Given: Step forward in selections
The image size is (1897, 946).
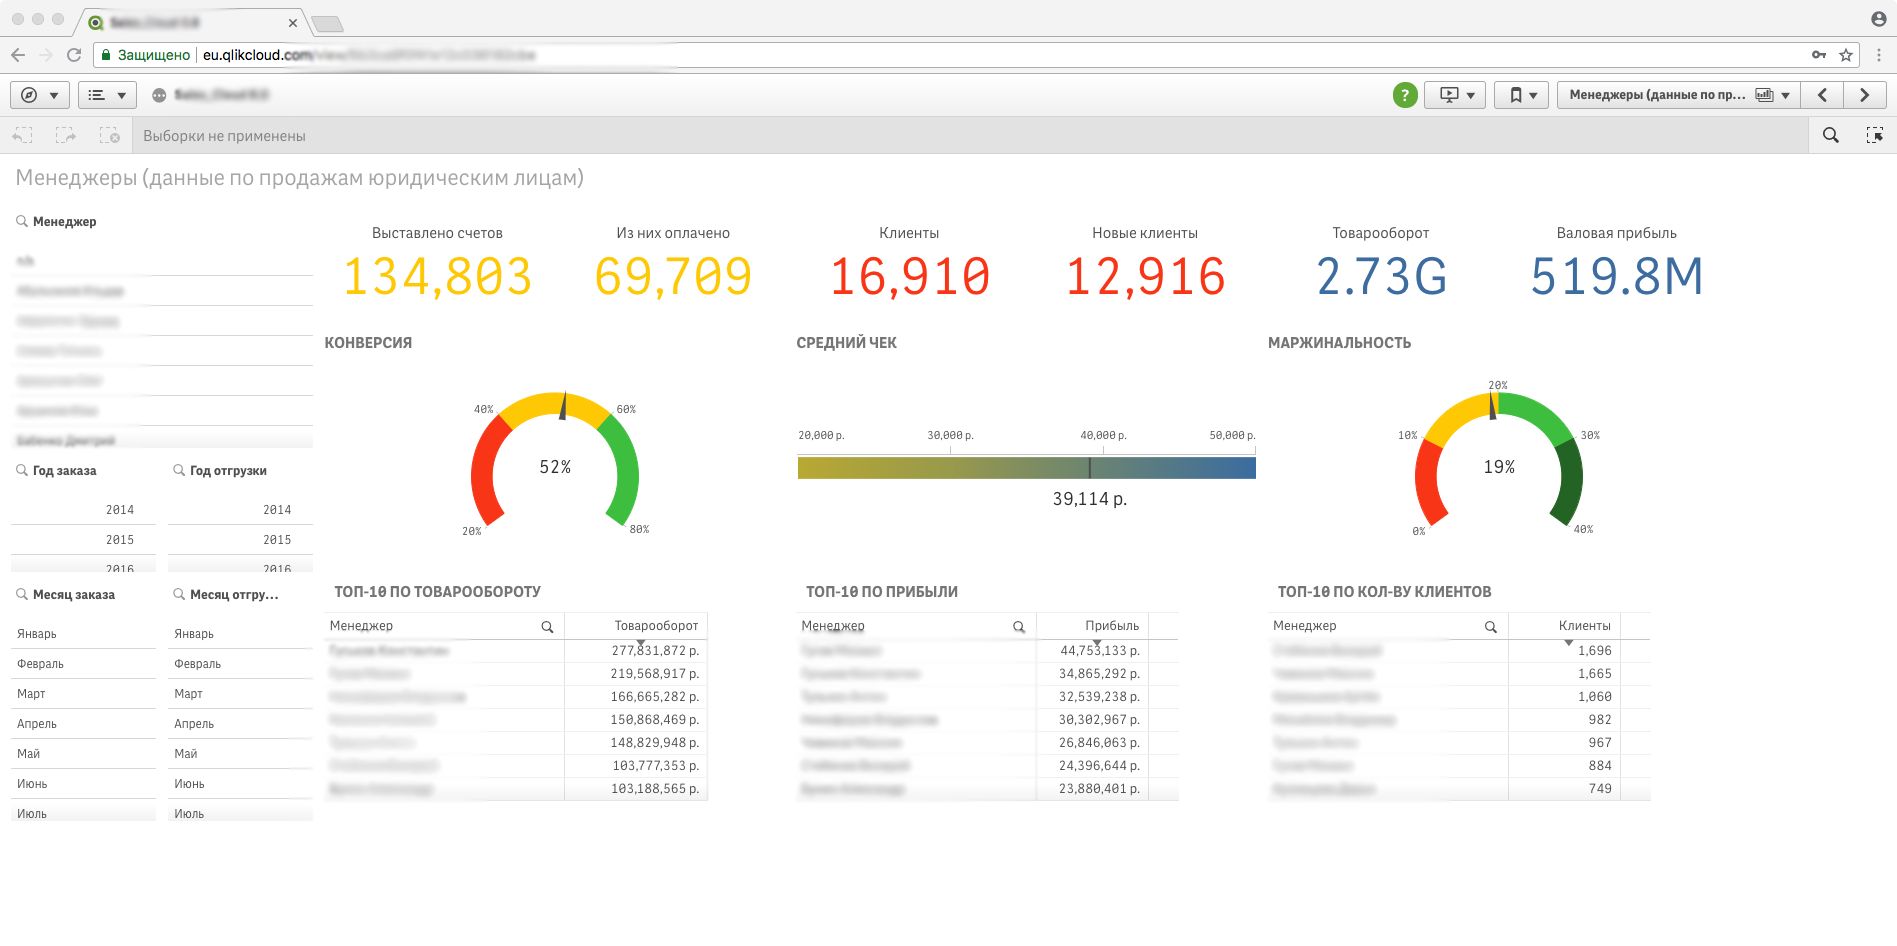Looking at the screenshot, I should pyautogui.click(x=66, y=135).
